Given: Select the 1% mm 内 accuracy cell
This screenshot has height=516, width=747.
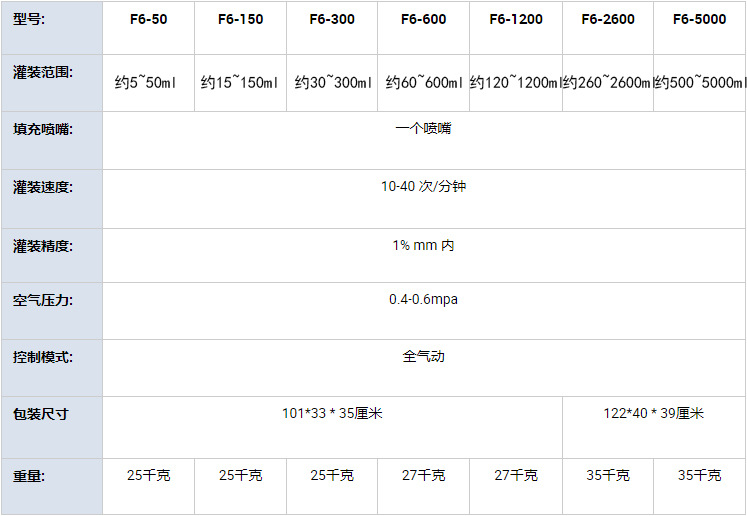Looking at the screenshot, I should (x=423, y=245).
